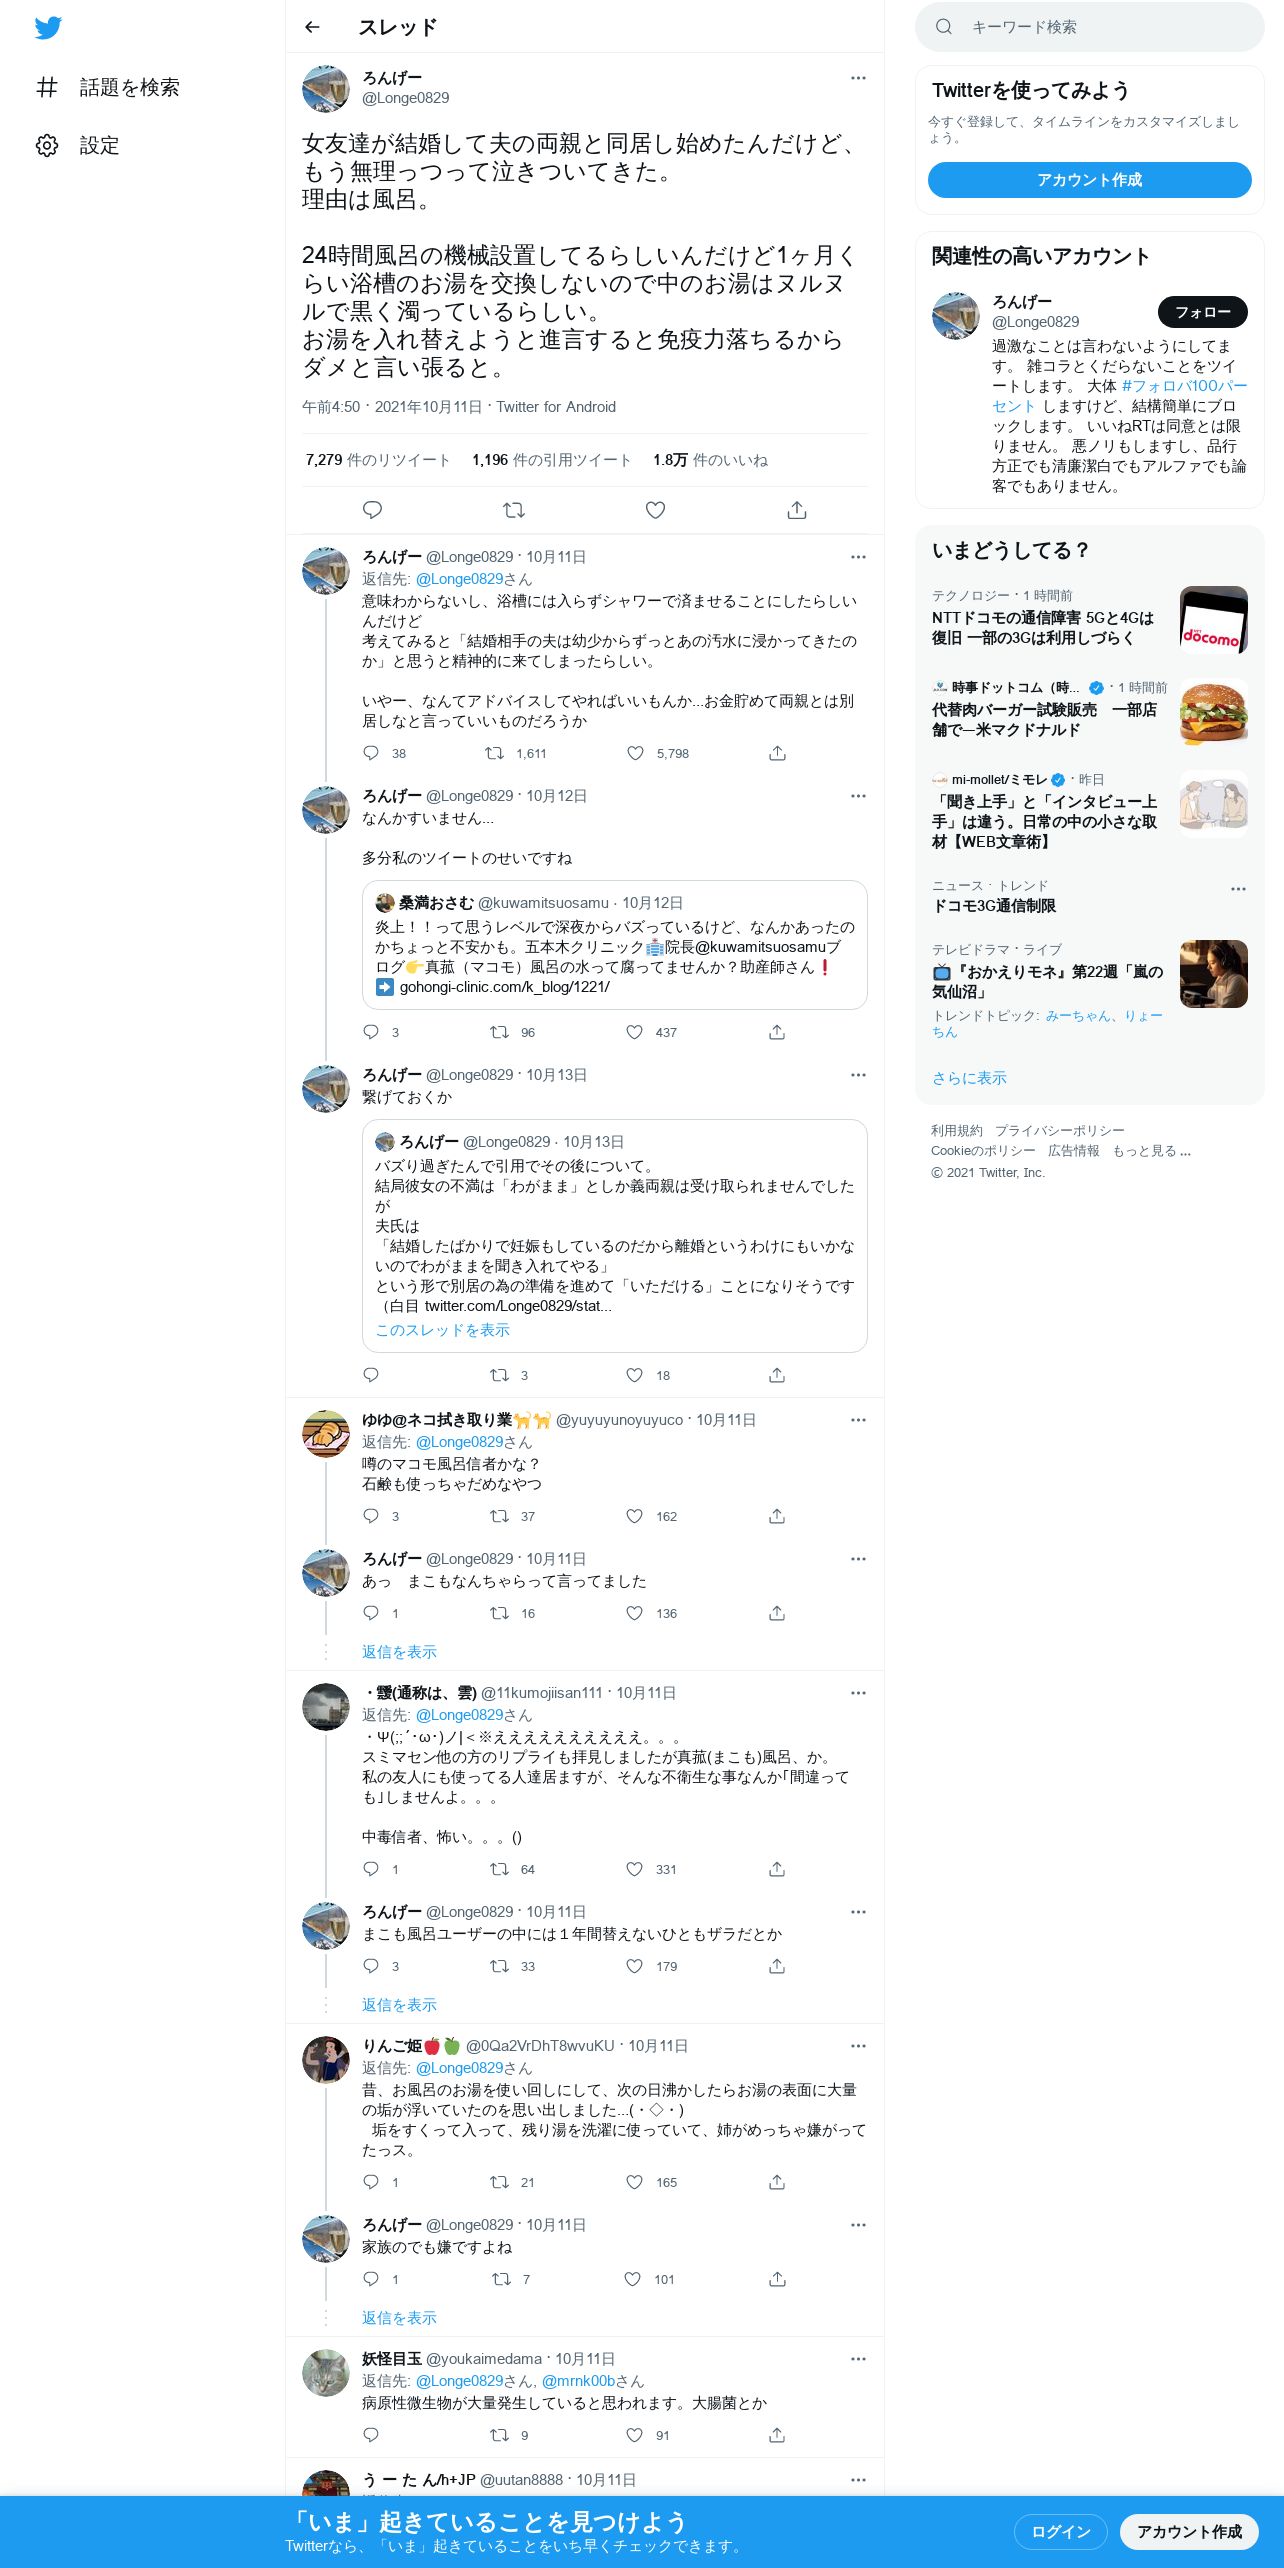Retweet the main tweet about 風呂
This screenshot has height=2568, width=1284.
[514, 510]
